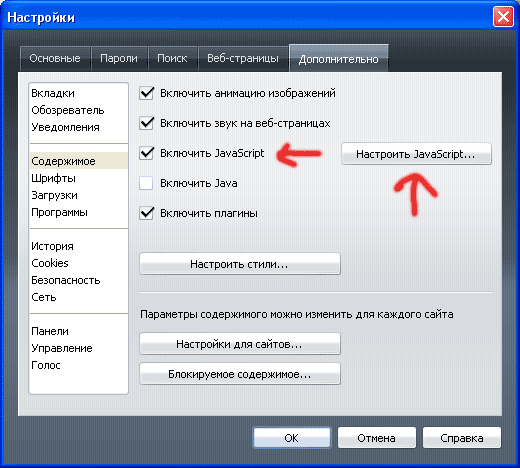Select the 'Веб-страницы' tab

243,58
